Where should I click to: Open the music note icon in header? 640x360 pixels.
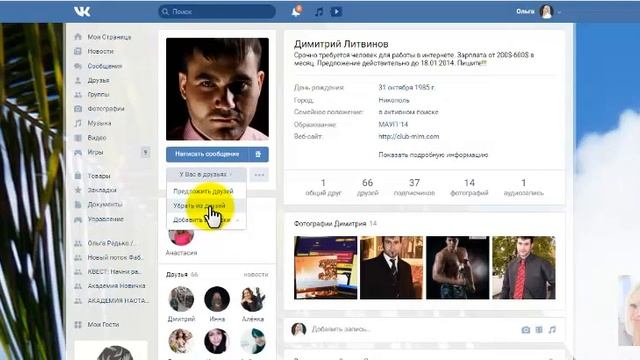point(319,12)
